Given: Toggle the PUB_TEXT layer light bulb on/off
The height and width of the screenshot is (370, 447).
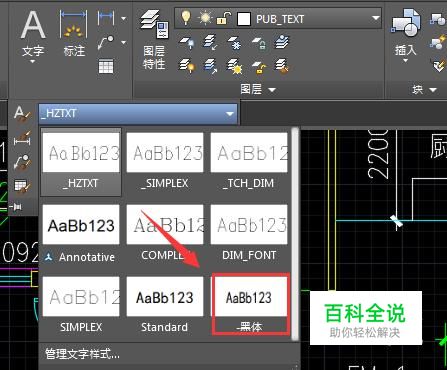Looking at the screenshot, I should pos(186,18).
